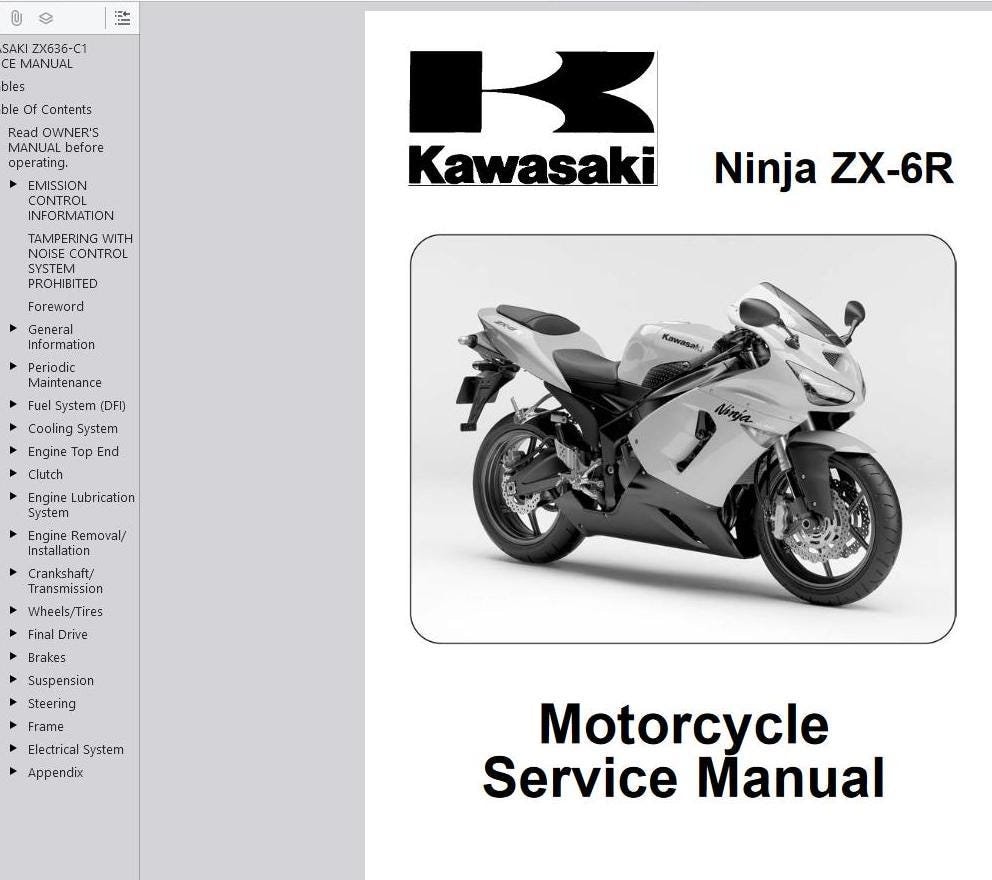
Task: Expand the Frame bookmark arrow
Action: point(13,726)
